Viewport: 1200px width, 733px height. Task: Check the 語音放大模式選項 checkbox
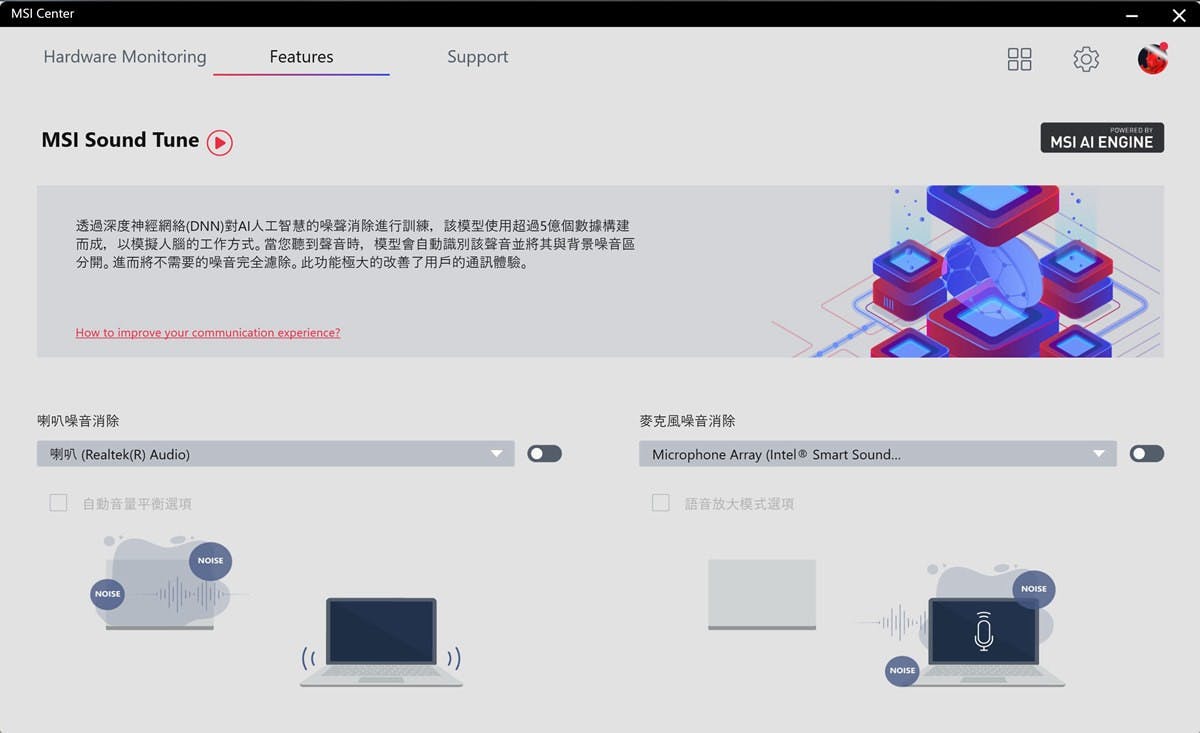click(x=661, y=503)
